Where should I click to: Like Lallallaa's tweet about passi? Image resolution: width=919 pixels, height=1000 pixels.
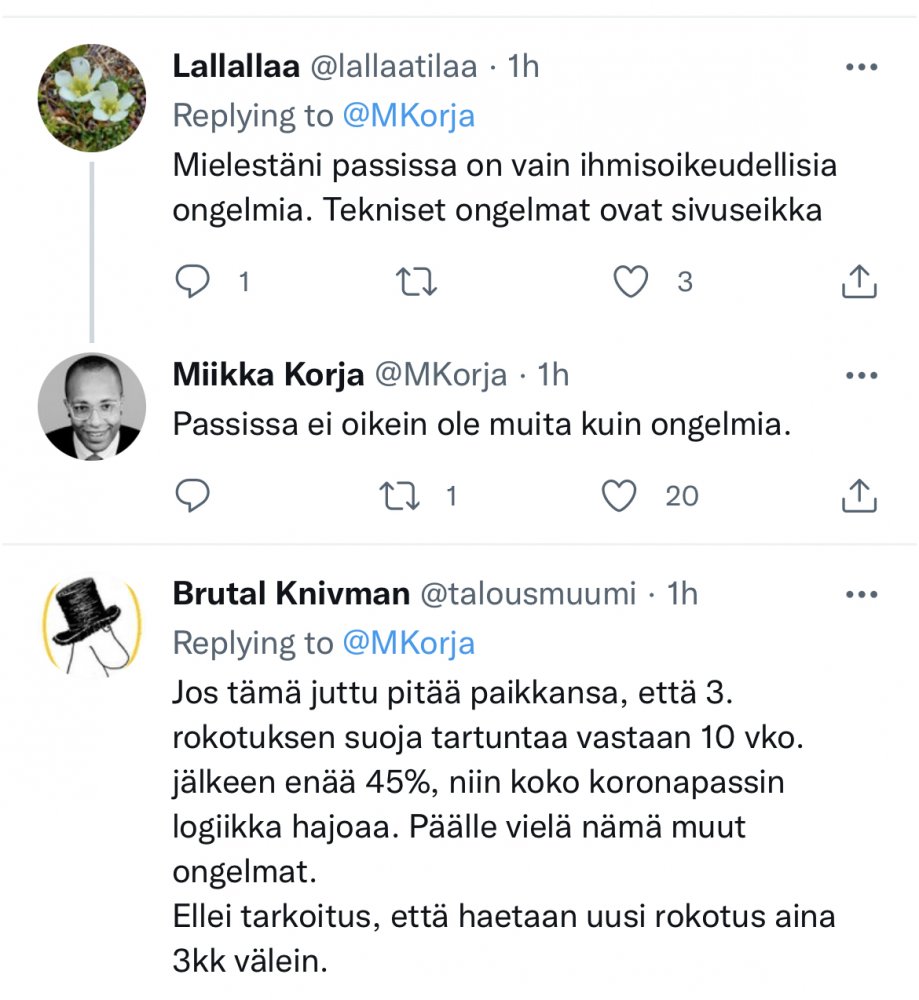[x=631, y=283]
